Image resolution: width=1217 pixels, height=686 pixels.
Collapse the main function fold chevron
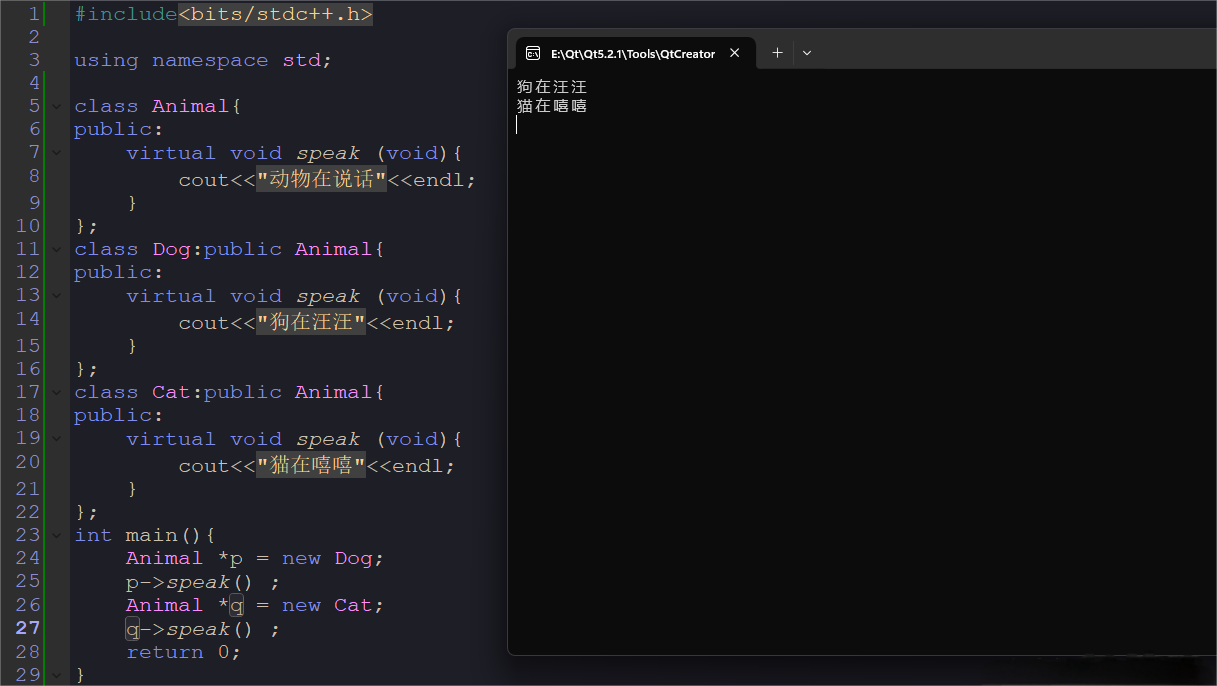coord(56,534)
